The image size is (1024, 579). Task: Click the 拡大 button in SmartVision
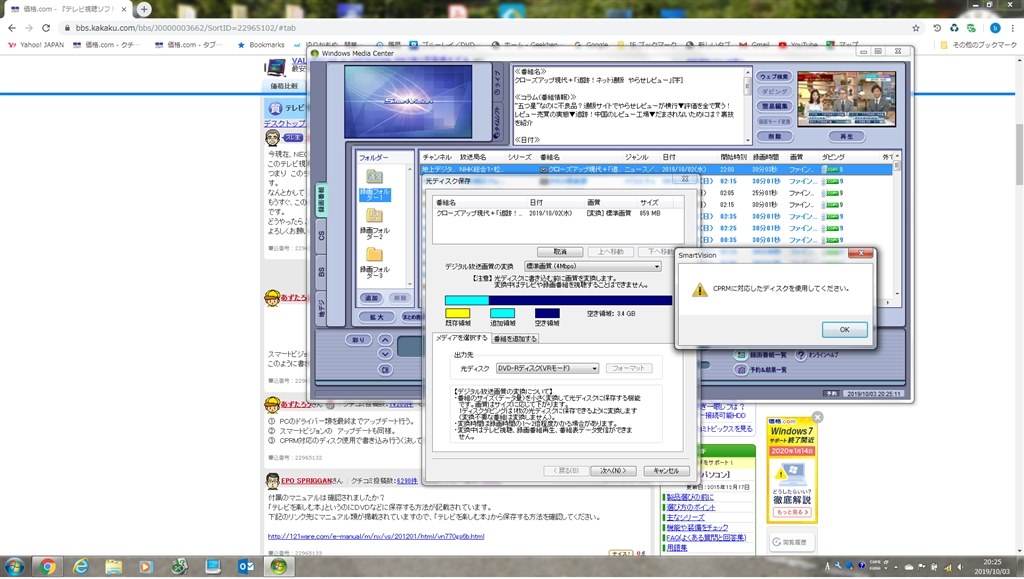[x=377, y=317]
